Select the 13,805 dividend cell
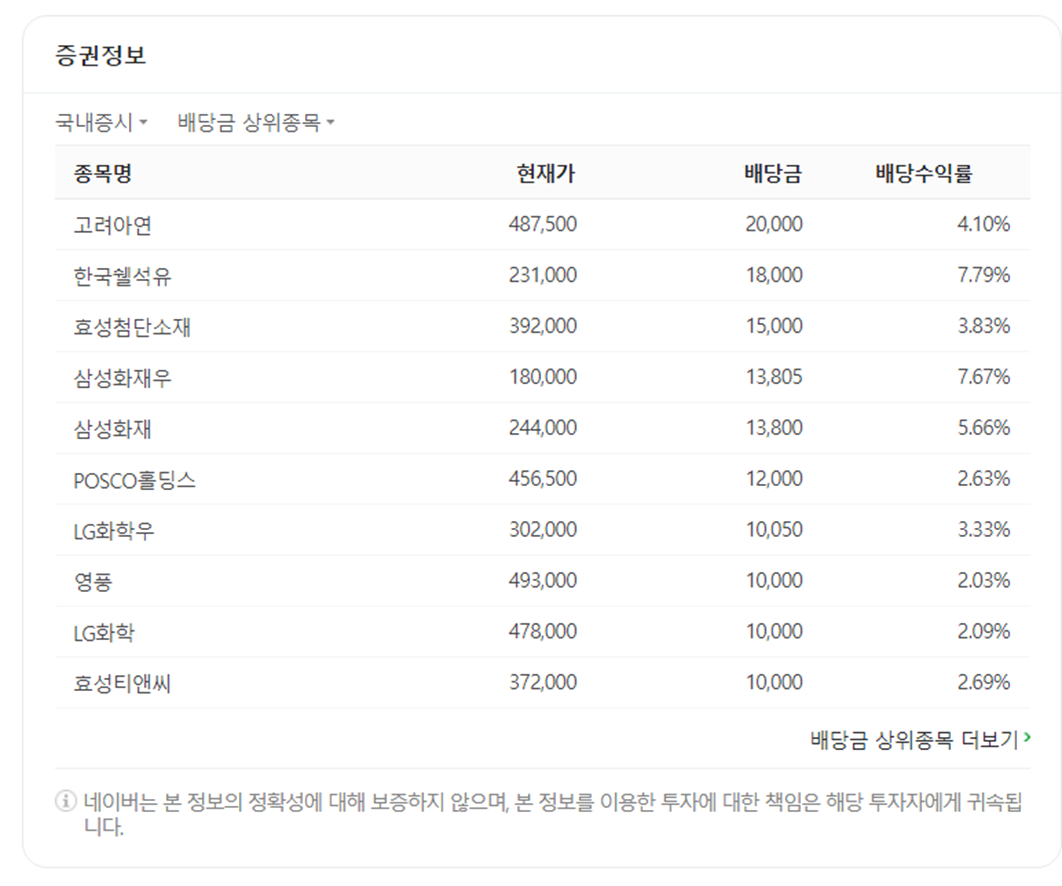The height and width of the screenshot is (886, 1062). pos(774,377)
